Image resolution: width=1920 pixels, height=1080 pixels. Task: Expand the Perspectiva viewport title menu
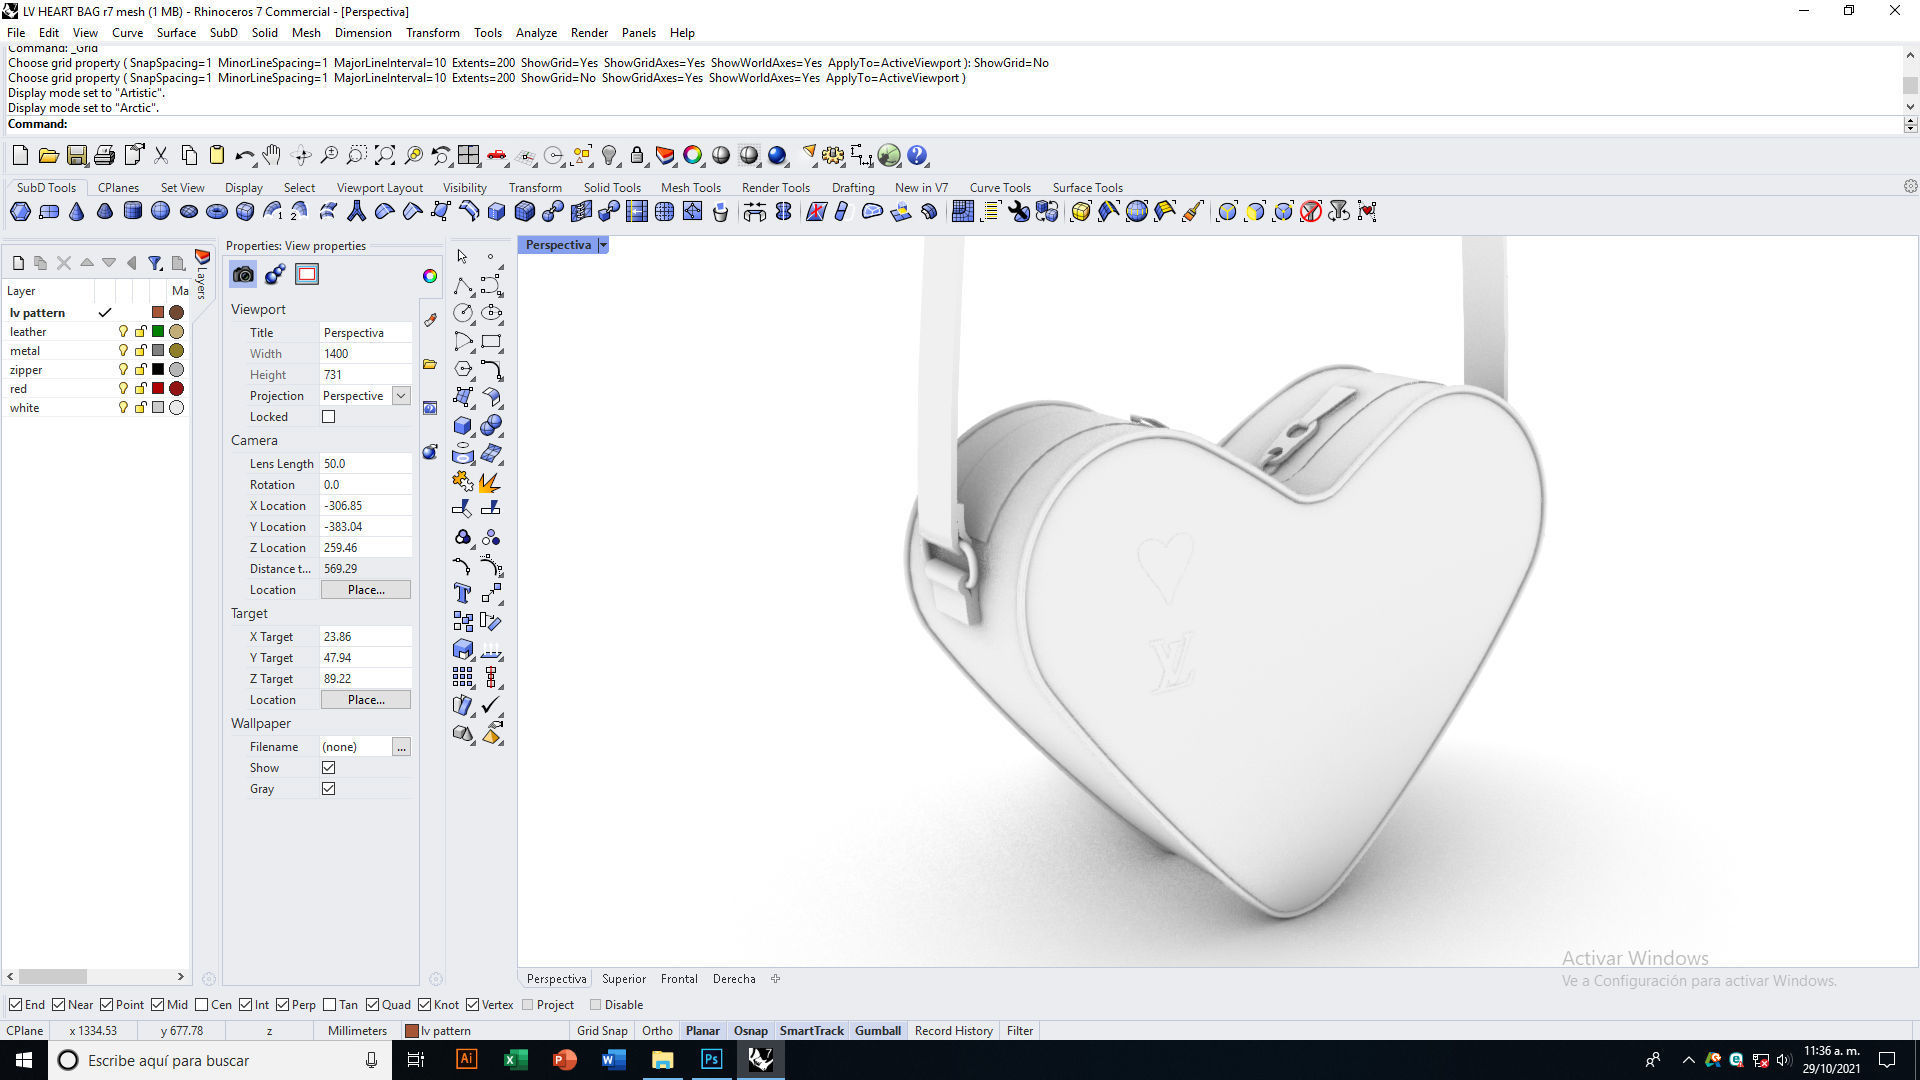(603, 245)
